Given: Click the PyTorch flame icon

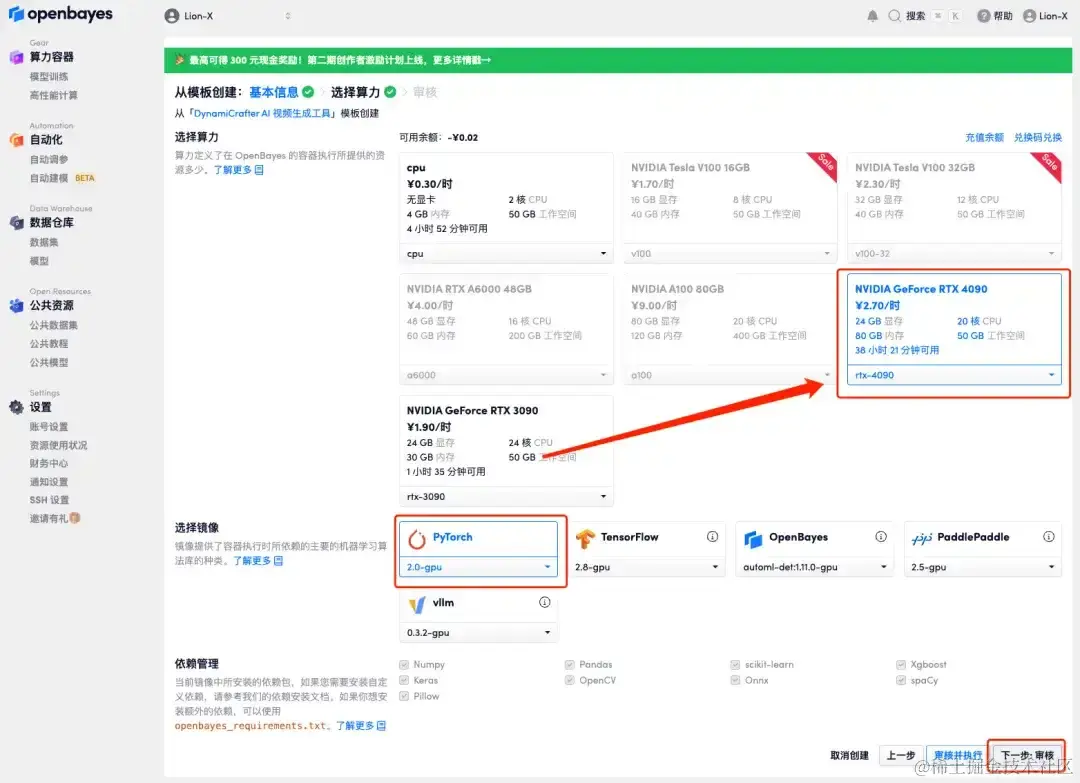Looking at the screenshot, I should [417, 539].
